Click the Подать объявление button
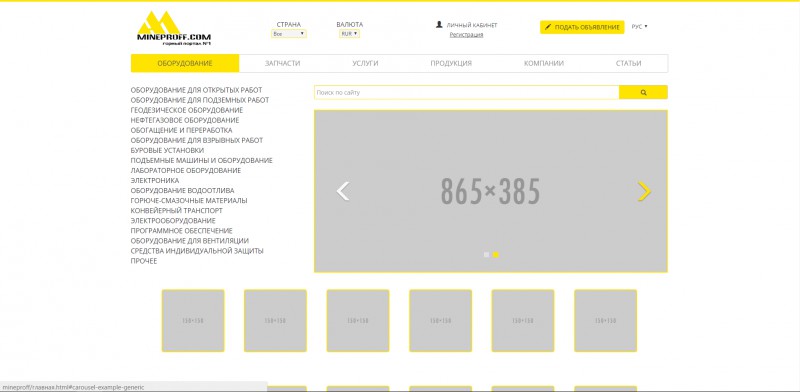 click(582, 27)
